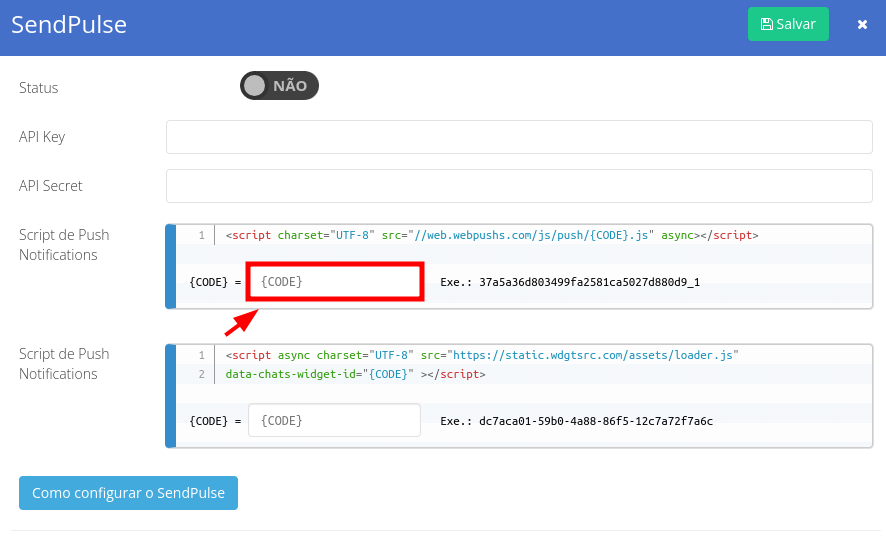Click the static.wdgtsrc.com loader.js script line

pos(482,355)
